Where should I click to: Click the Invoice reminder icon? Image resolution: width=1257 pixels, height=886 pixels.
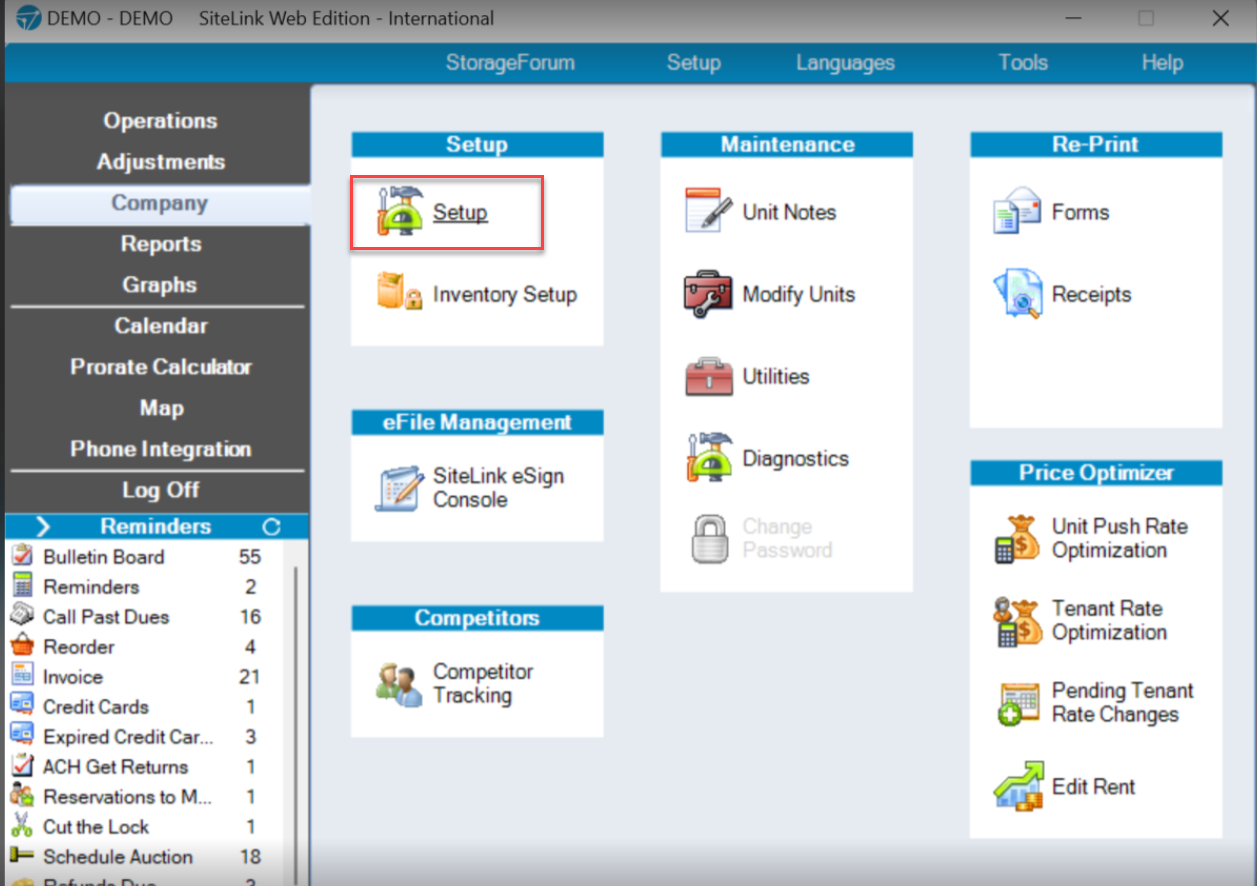tap(21, 676)
